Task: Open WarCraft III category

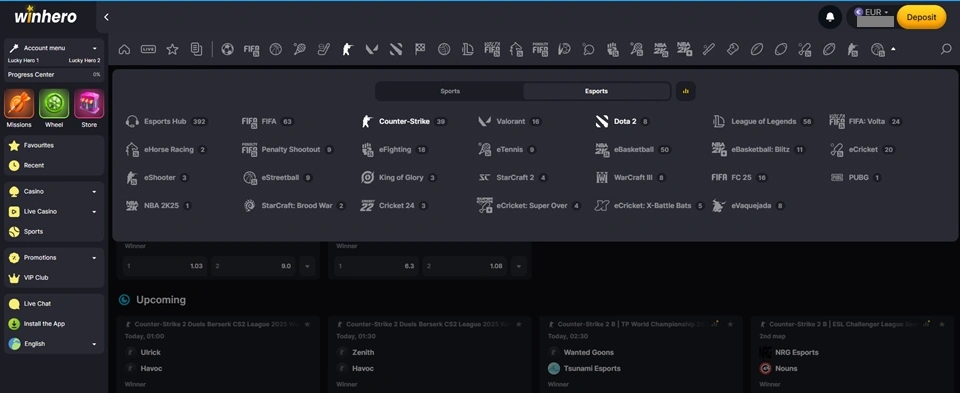Action: (630, 178)
